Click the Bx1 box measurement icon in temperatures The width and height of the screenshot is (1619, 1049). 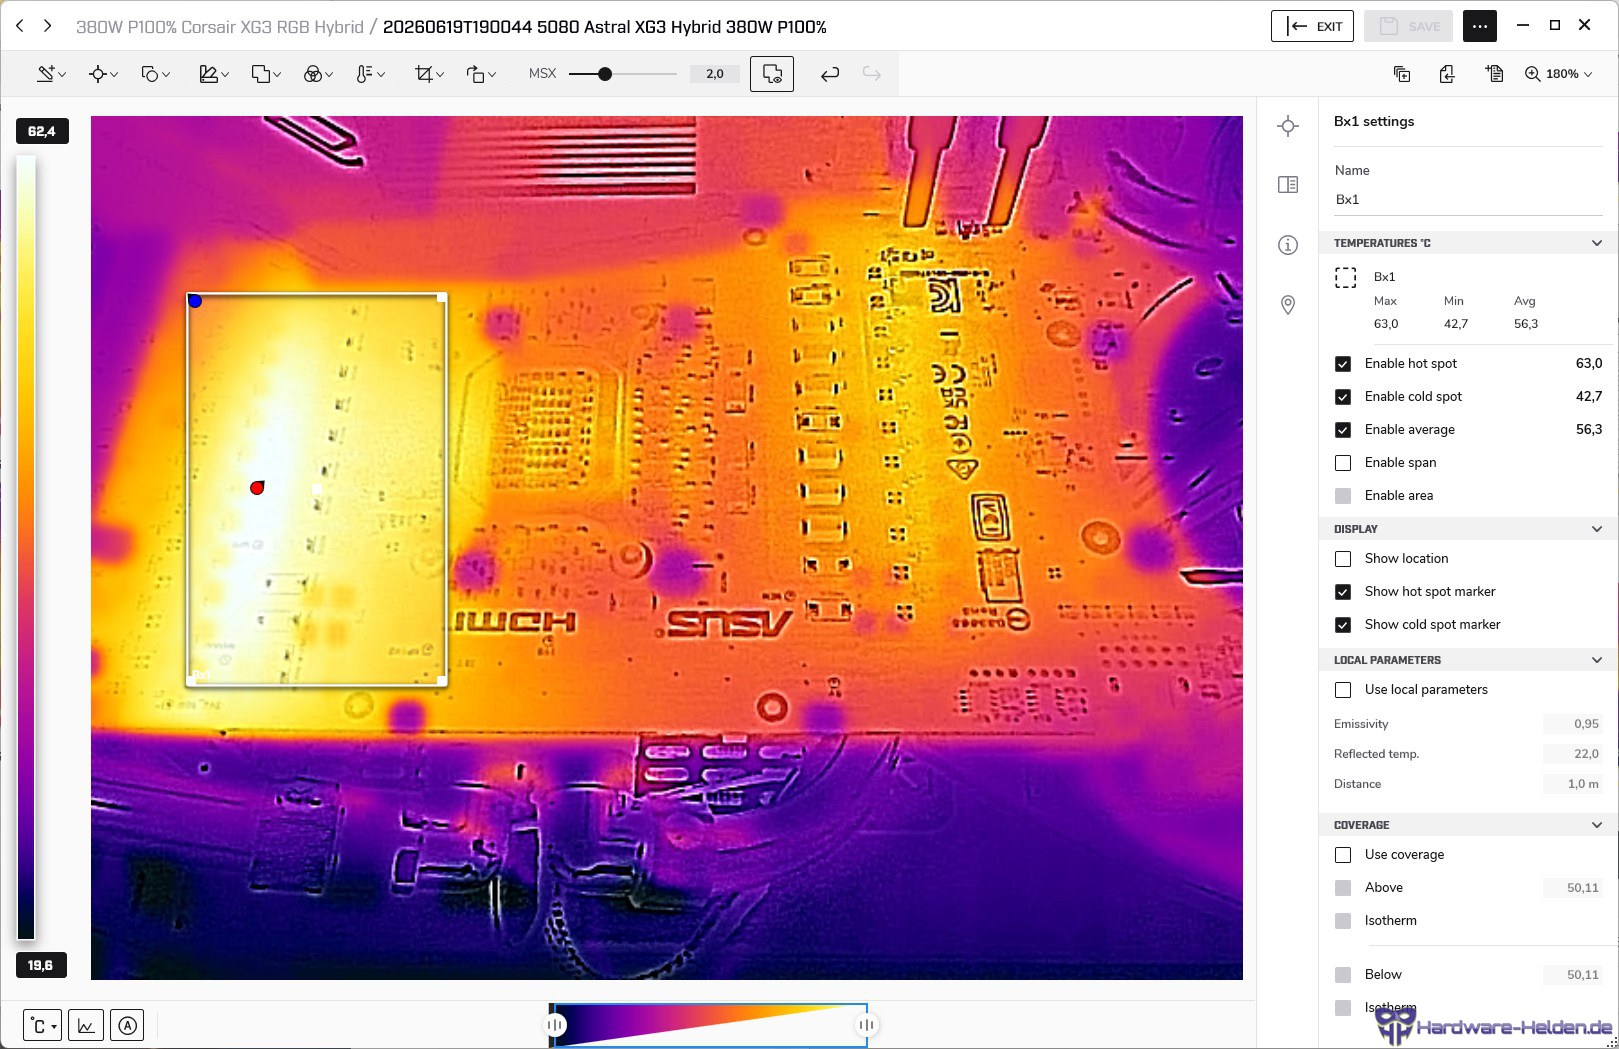pos(1346,277)
